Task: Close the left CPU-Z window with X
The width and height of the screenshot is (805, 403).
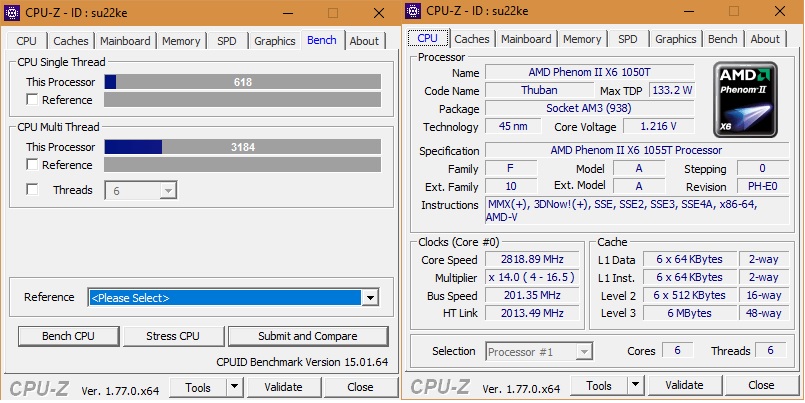Action: [x=379, y=13]
